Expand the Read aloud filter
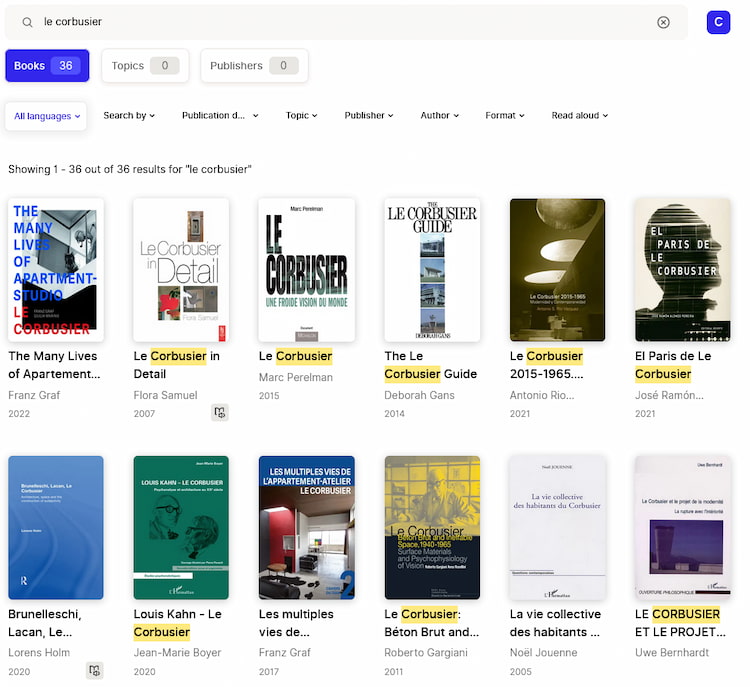Image resolution: width=750 pixels, height=687 pixels. [x=579, y=116]
